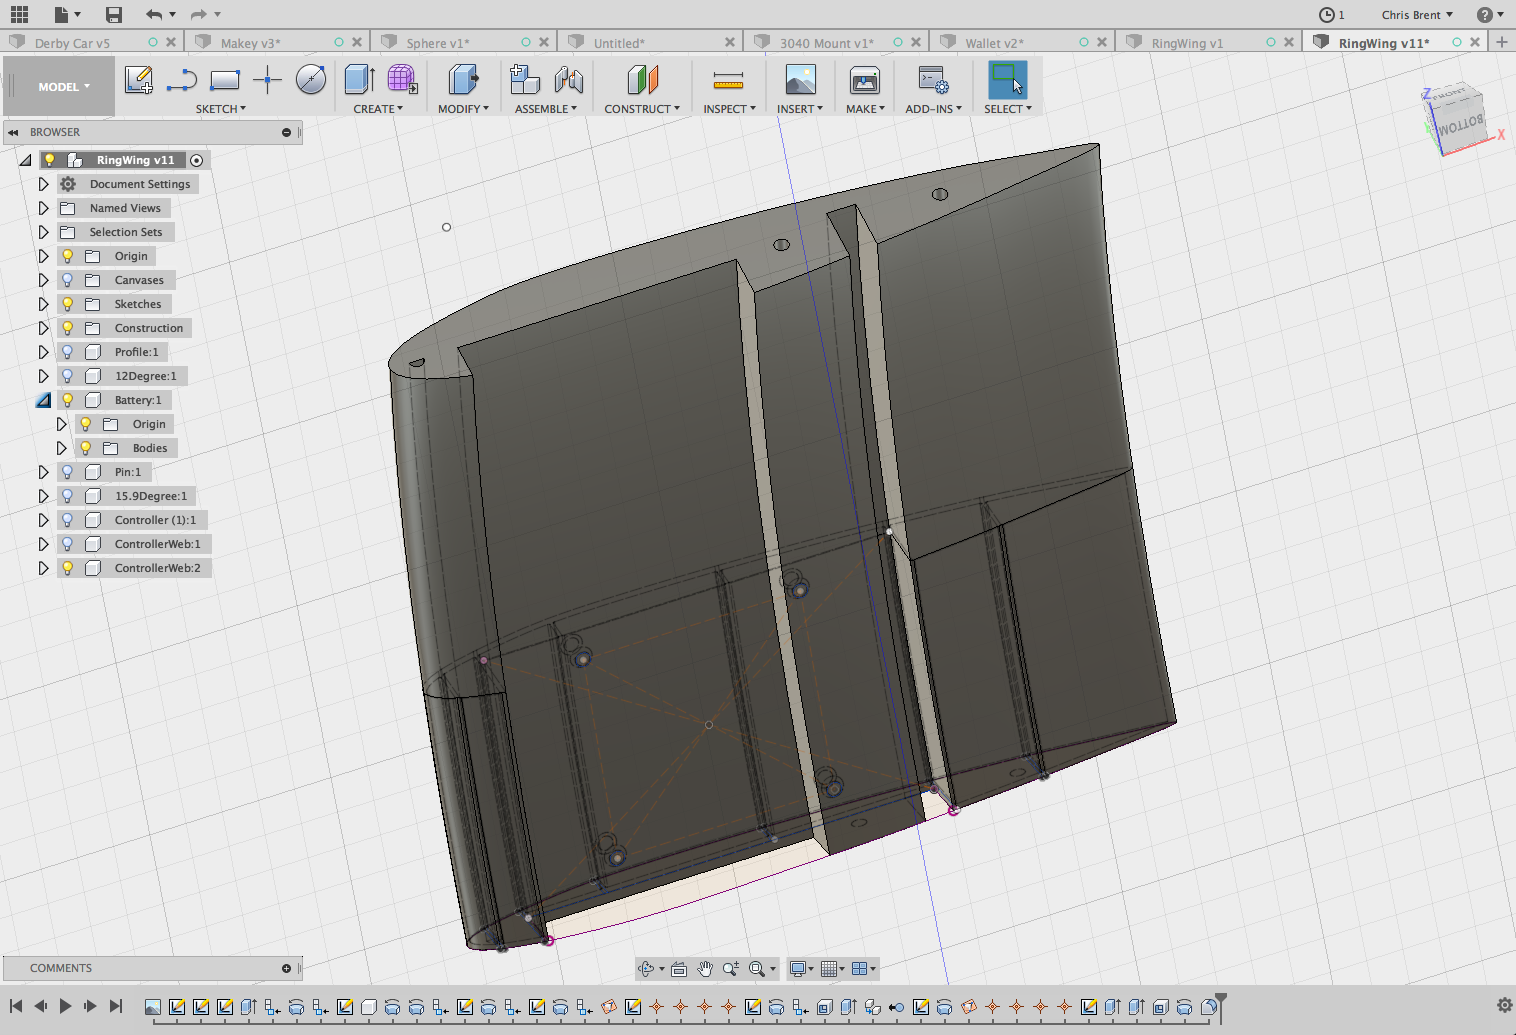Screen dimensions: 1516x1035
Task: Switch to the Derby Car v5 tab
Action: pos(72,43)
